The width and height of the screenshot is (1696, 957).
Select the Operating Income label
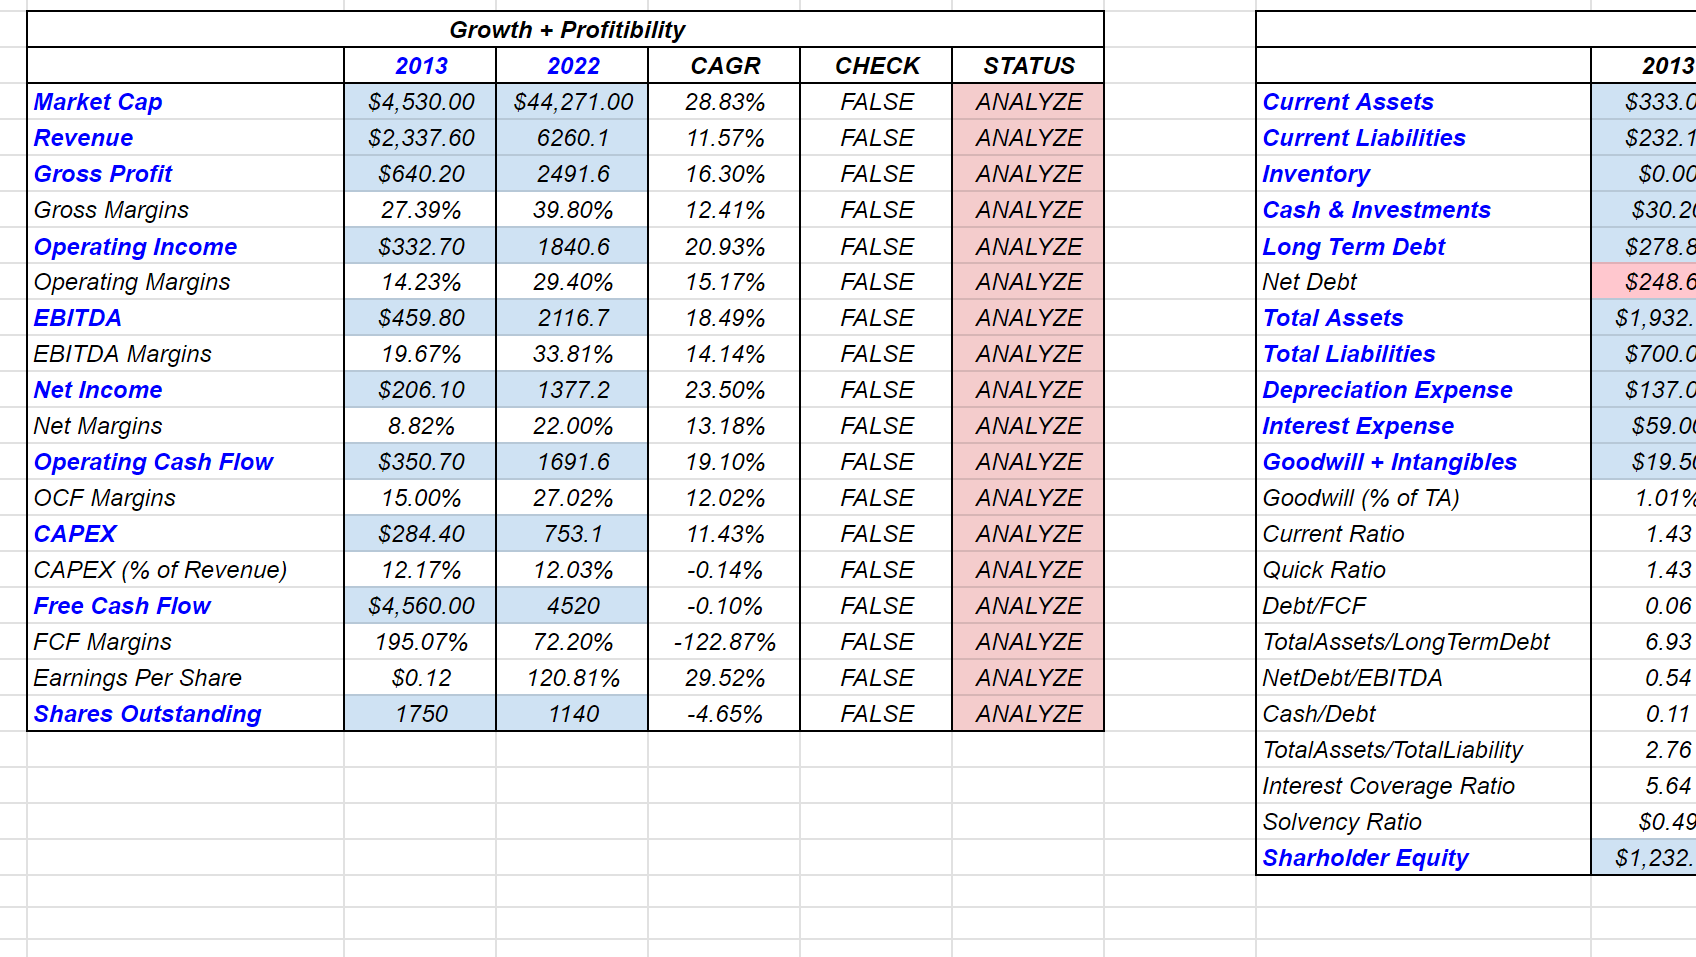136,247
